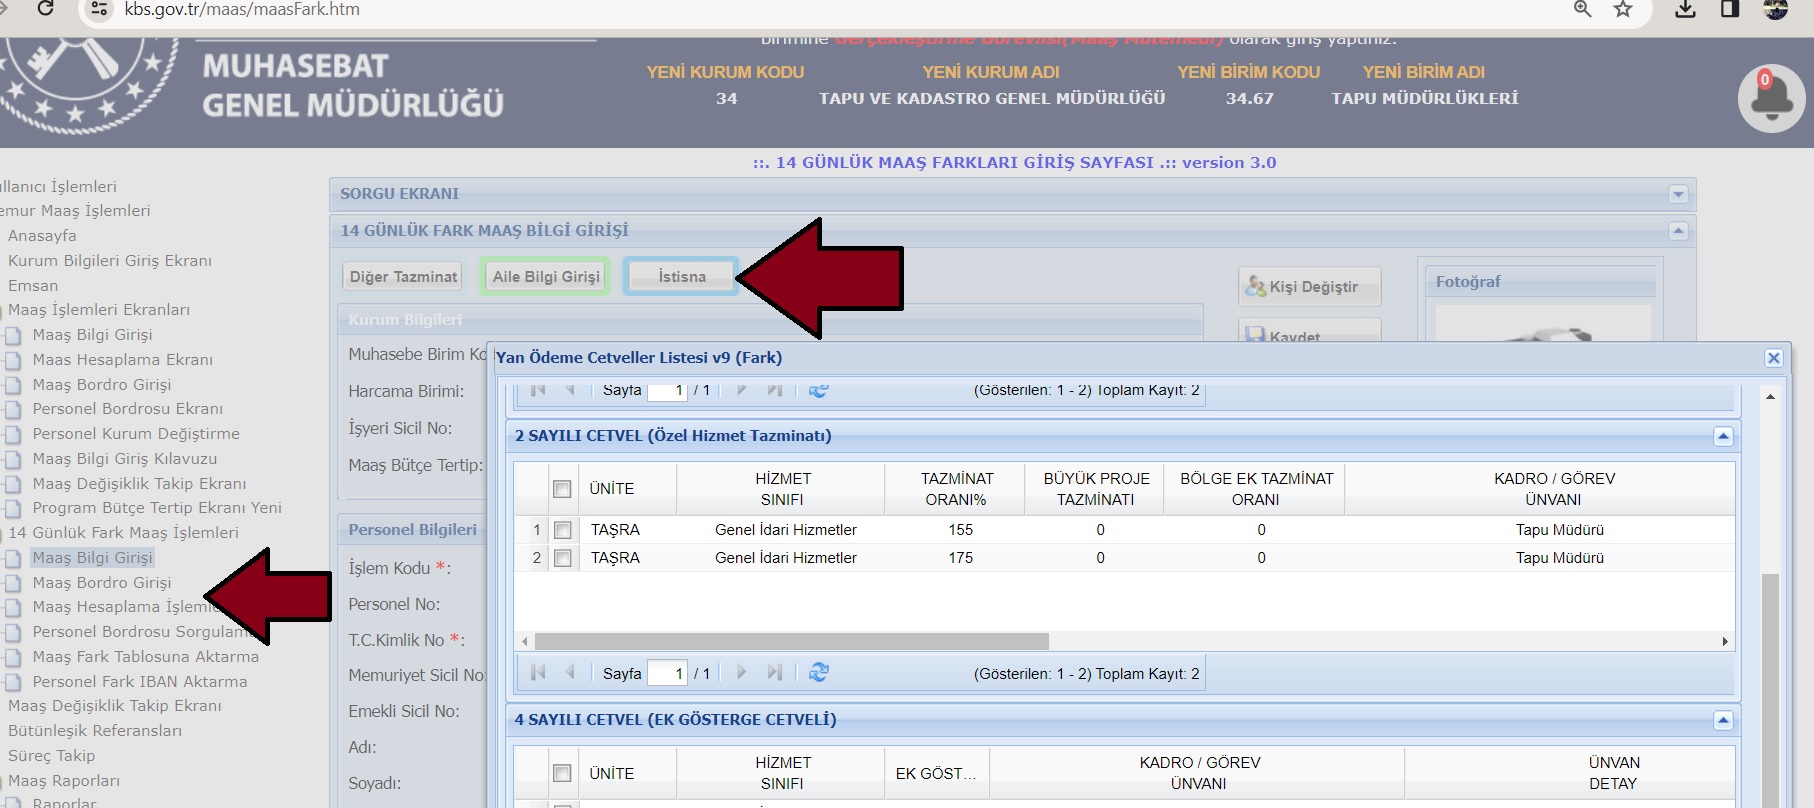Click the horizontal scrollbar thumb of the 2 SAYILI table
Image resolution: width=1814 pixels, height=808 pixels.
click(x=791, y=641)
